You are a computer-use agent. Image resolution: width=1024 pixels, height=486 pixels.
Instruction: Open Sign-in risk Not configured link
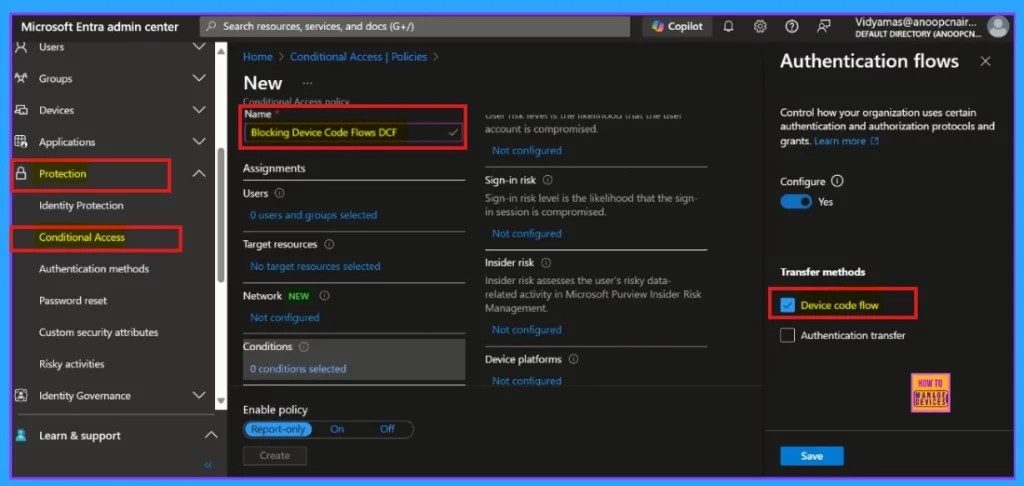pyautogui.click(x=526, y=233)
